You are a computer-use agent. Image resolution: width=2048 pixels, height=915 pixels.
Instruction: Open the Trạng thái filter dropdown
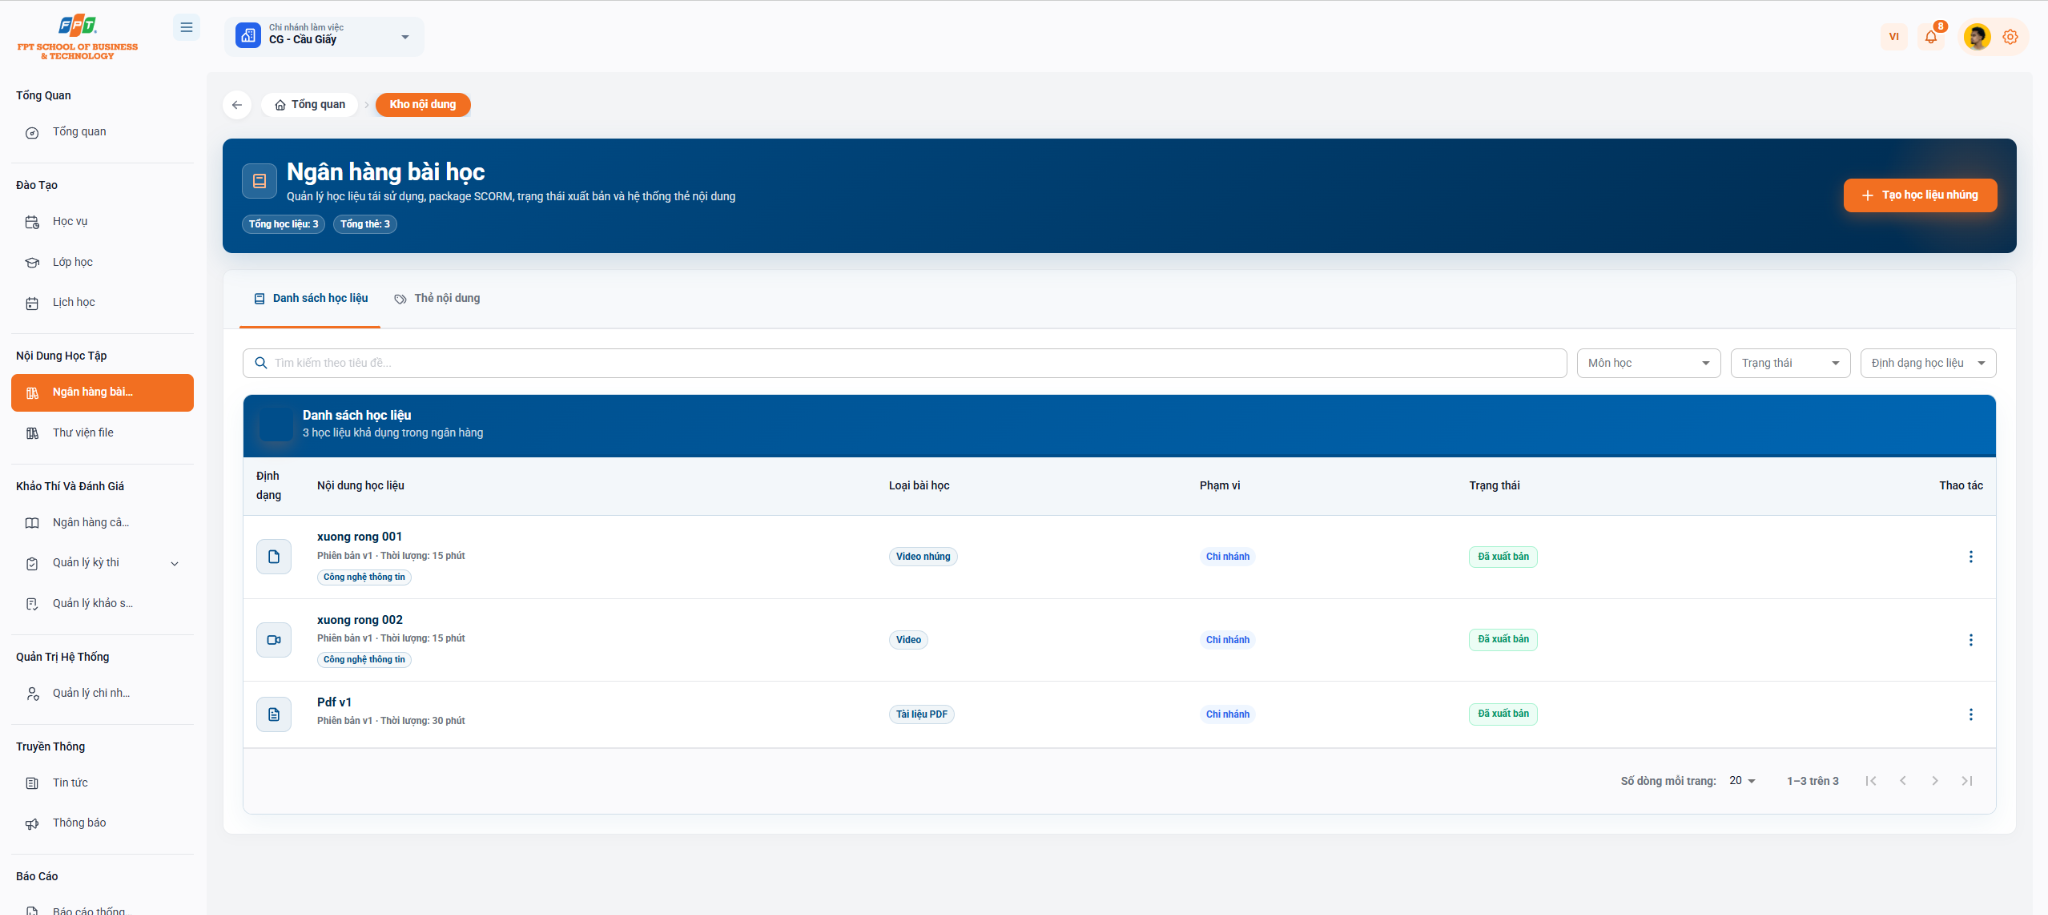pyautogui.click(x=1791, y=363)
